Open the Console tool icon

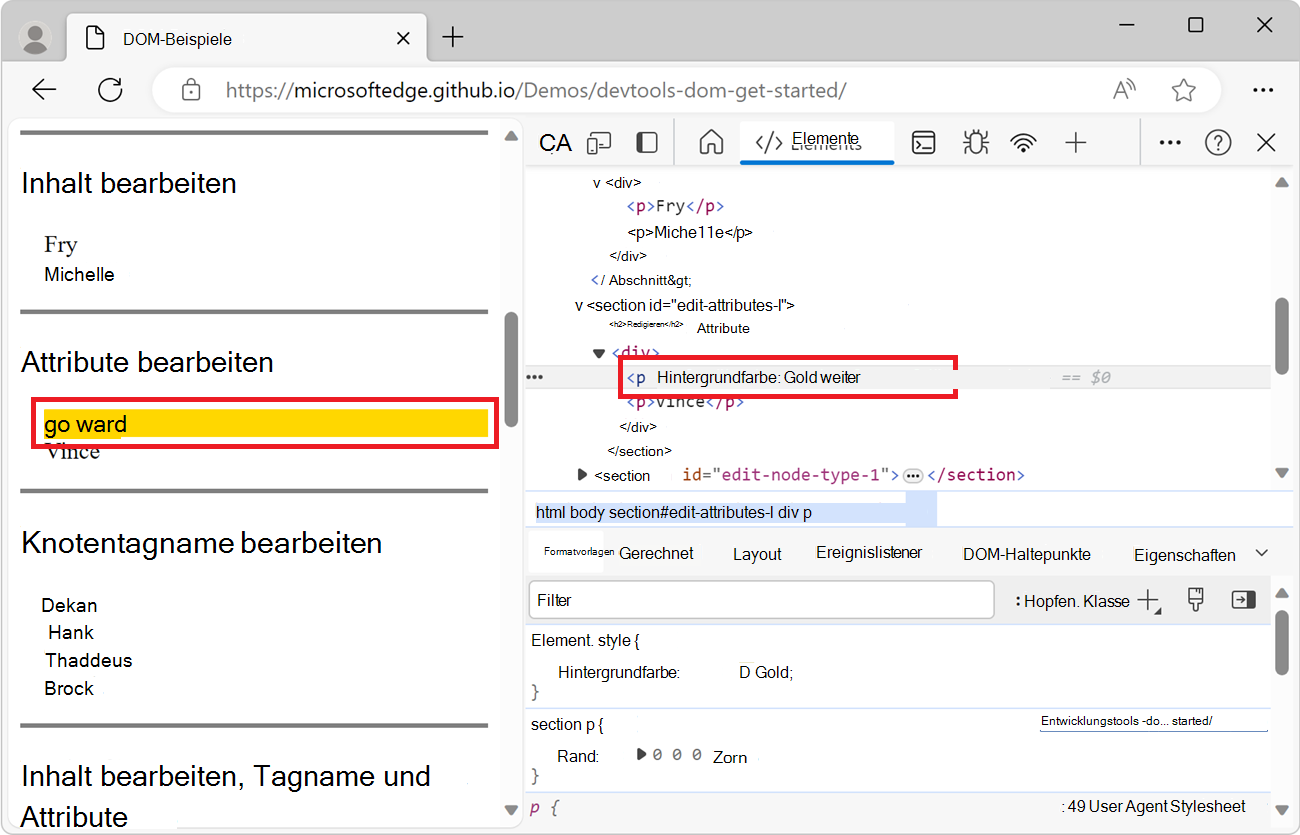(x=923, y=143)
